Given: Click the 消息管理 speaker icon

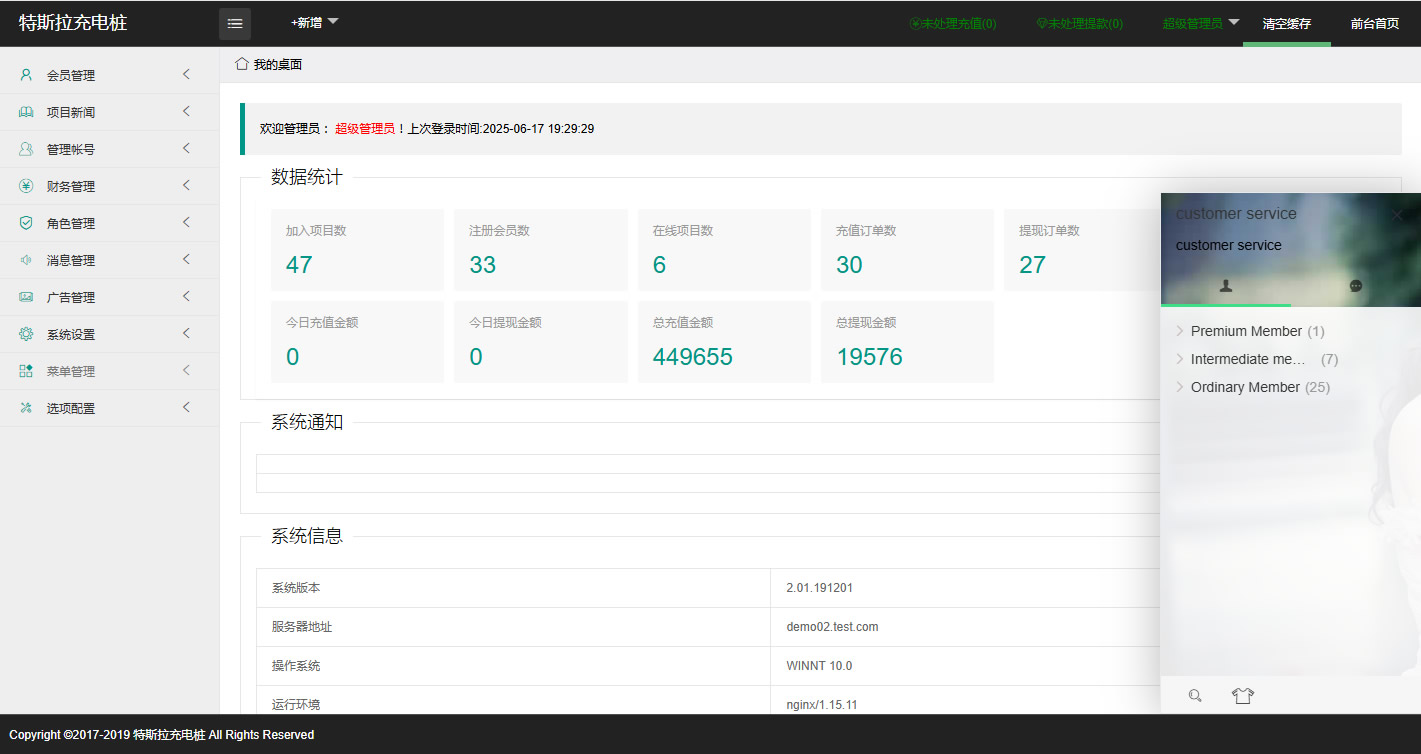Looking at the screenshot, I should tap(26, 260).
